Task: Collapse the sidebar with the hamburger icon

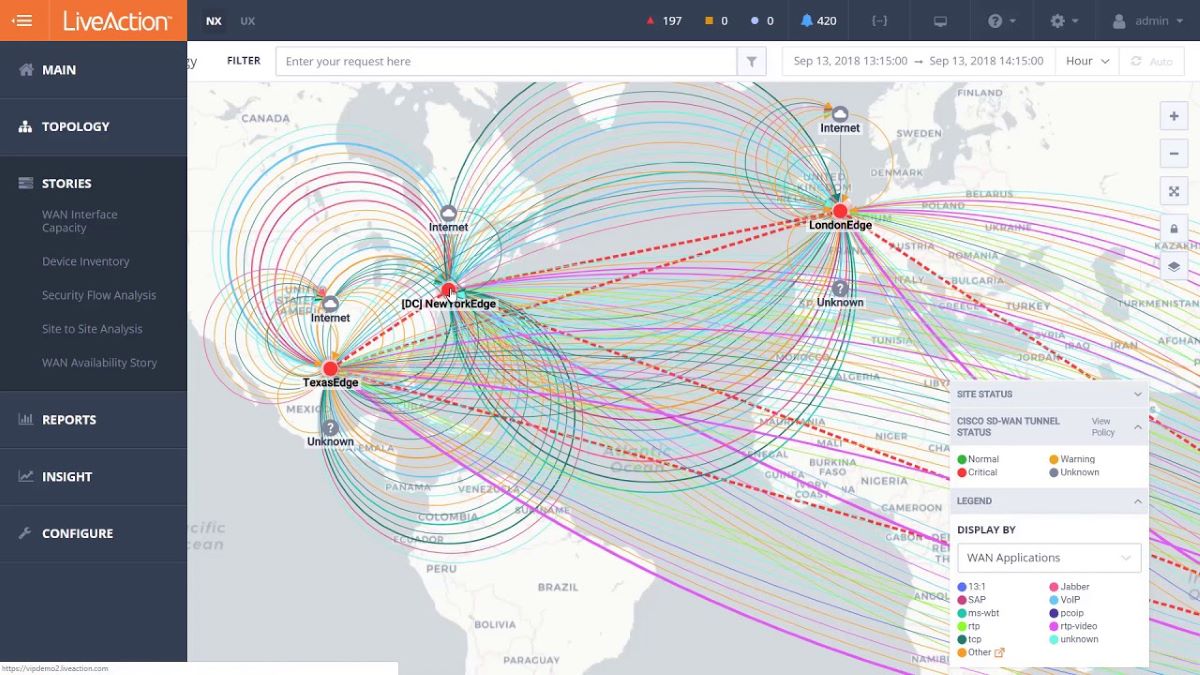Action: click(23, 20)
